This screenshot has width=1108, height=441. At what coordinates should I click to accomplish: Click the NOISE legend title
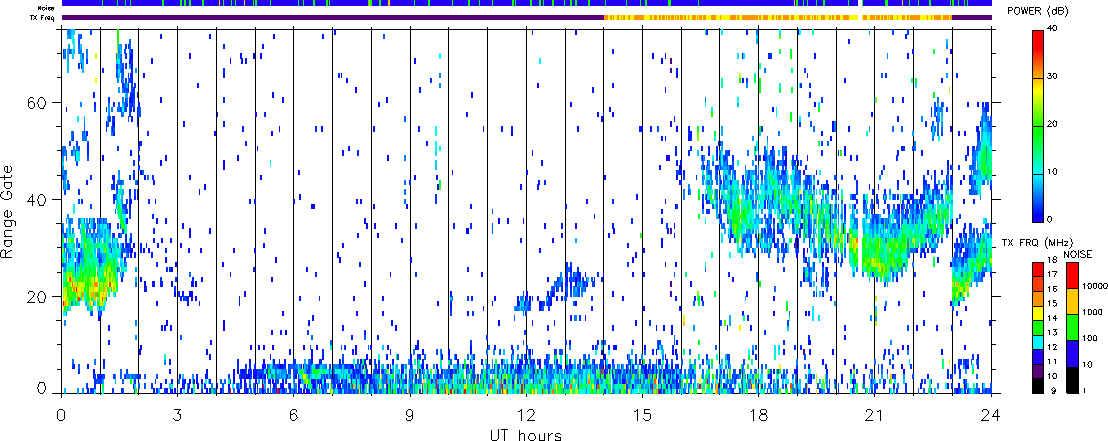pyautogui.click(x=1077, y=253)
